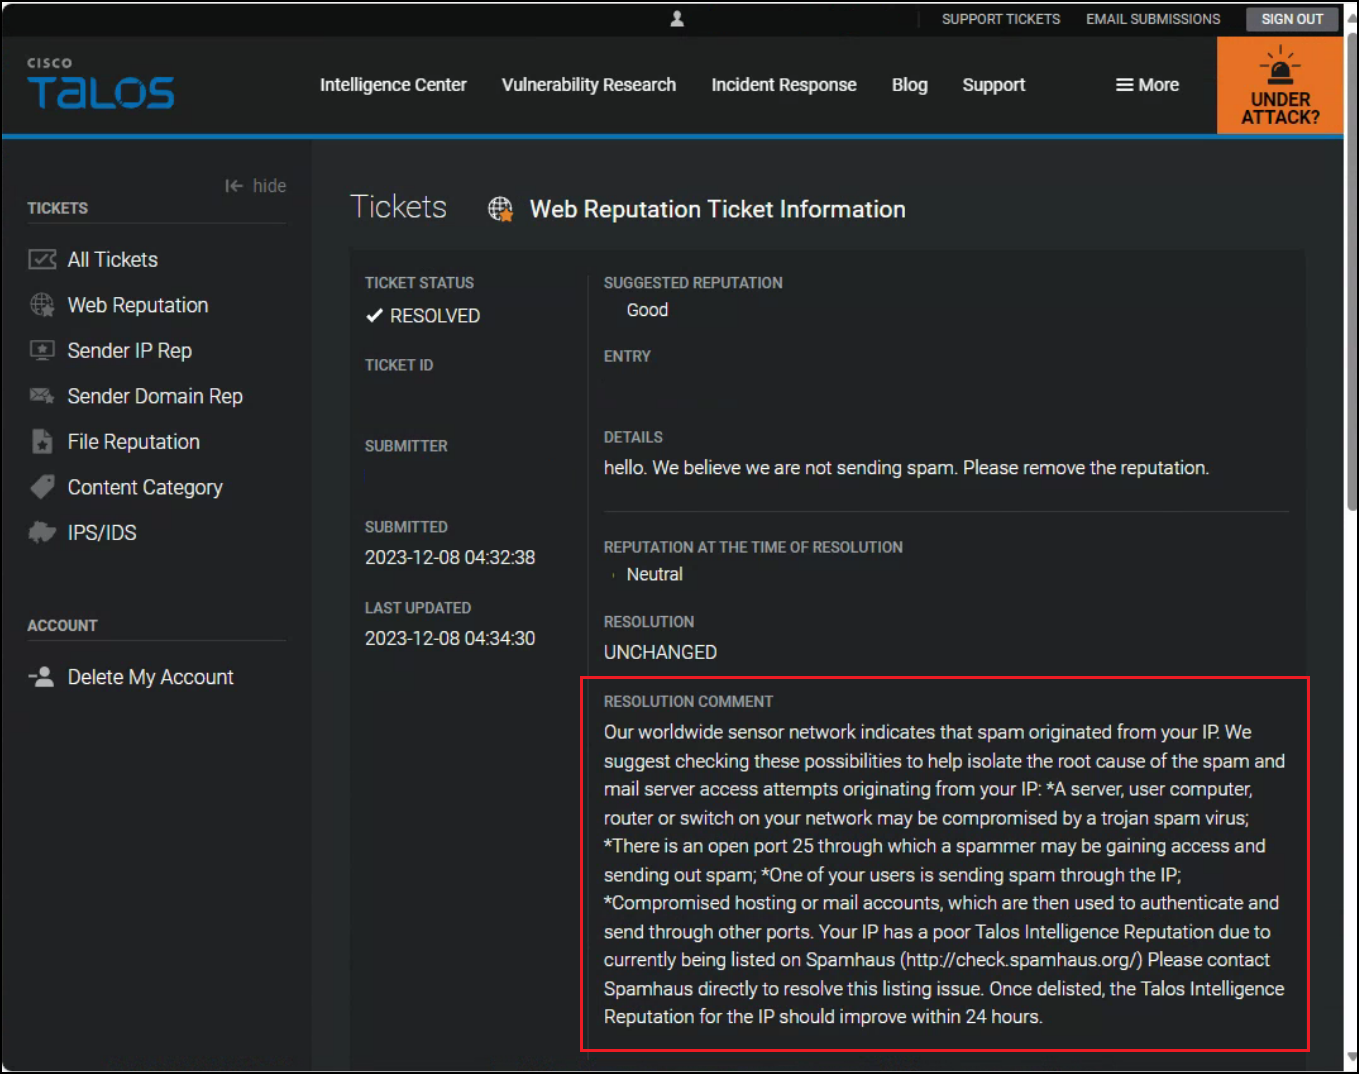Select Content Category in sidebar
This screenshot has height=1074, width=1359.
tap(145, 487)
